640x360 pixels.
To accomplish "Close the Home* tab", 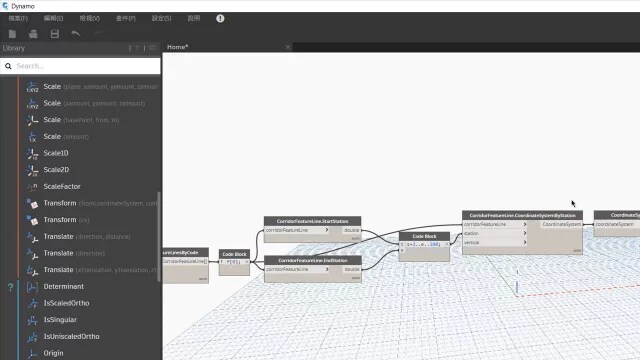I will coord(288,47).
